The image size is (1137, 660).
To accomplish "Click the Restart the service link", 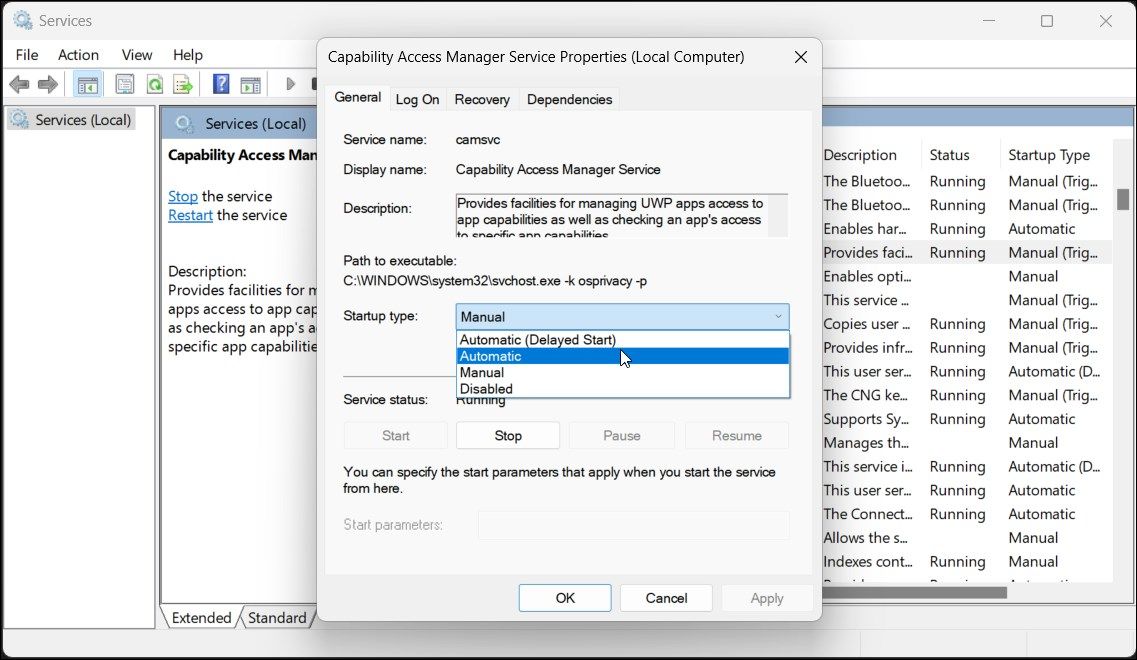I will [x=190, y=215].
